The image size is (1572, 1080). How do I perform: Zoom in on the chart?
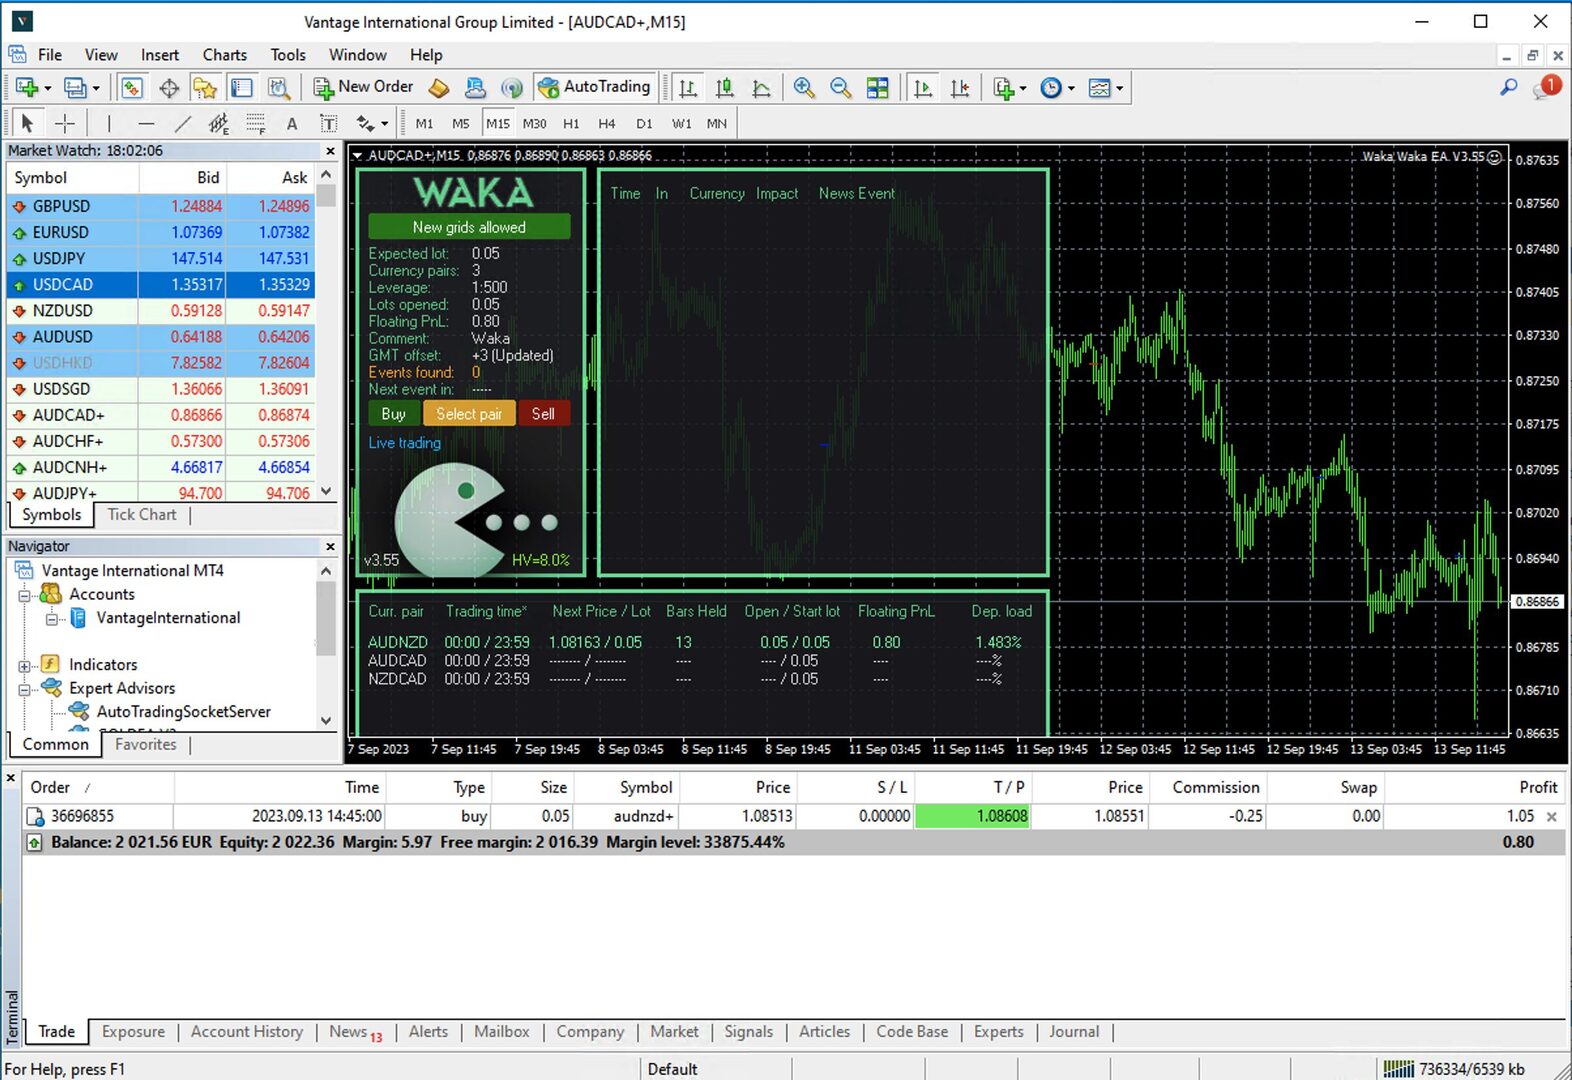pyautogui.click(x=804, y=88)
